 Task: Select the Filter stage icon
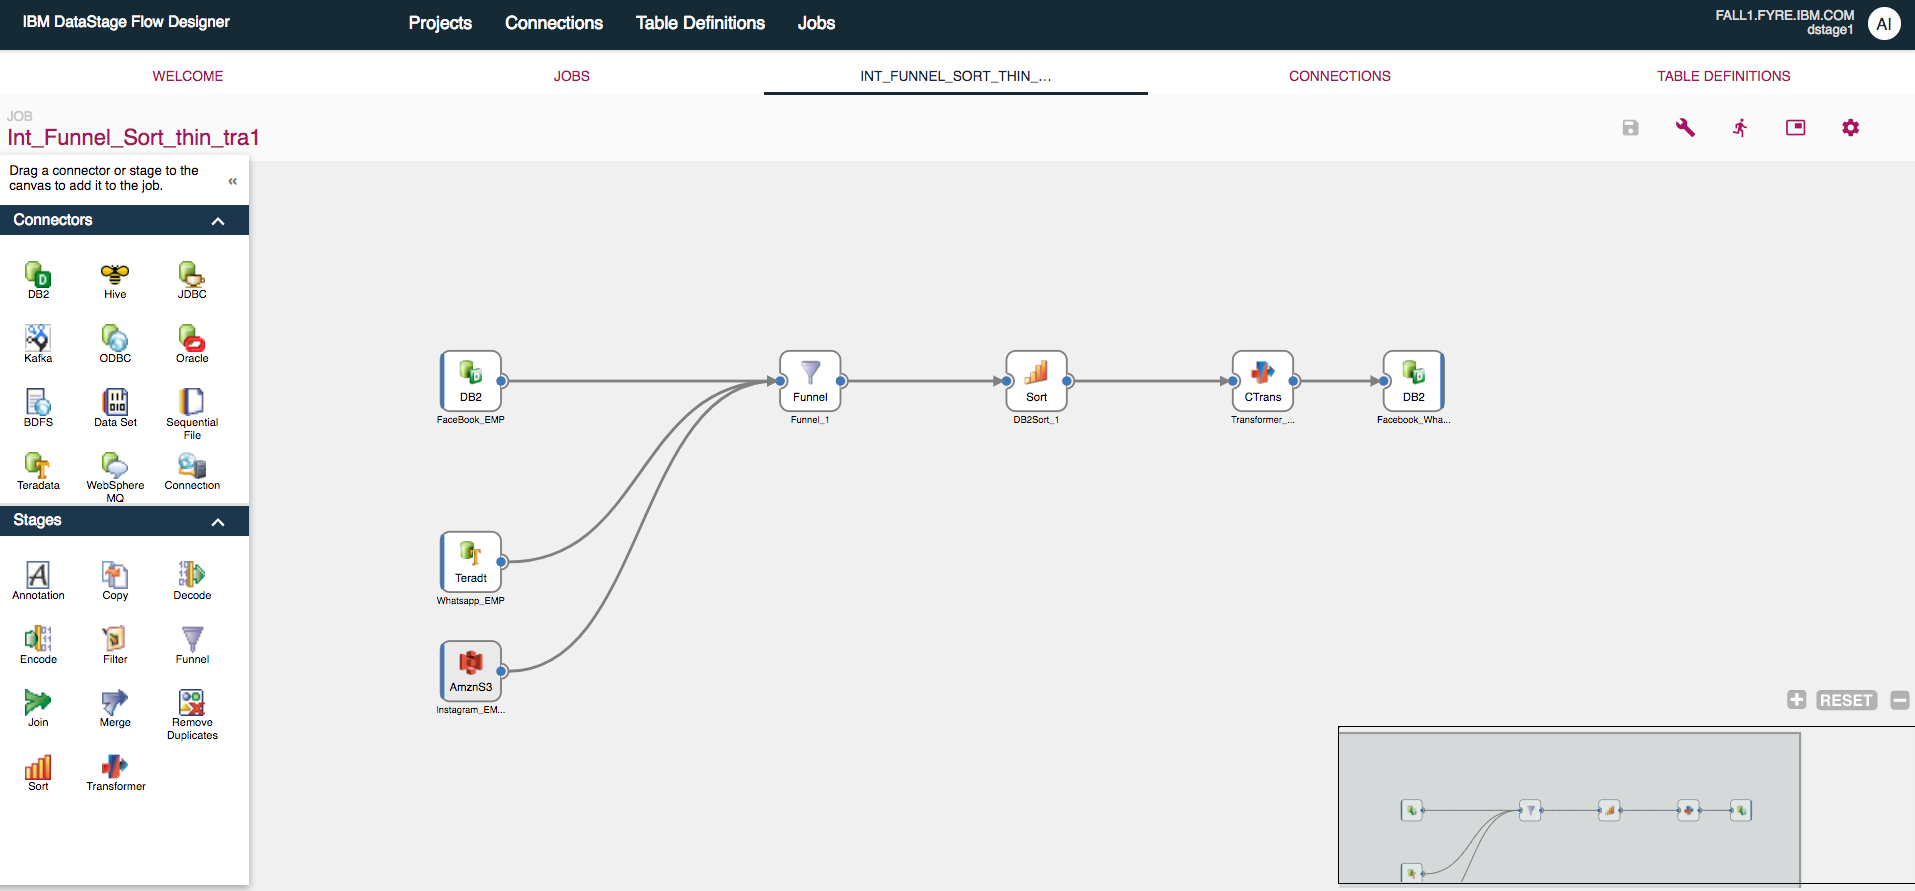[x=115, y=639]
